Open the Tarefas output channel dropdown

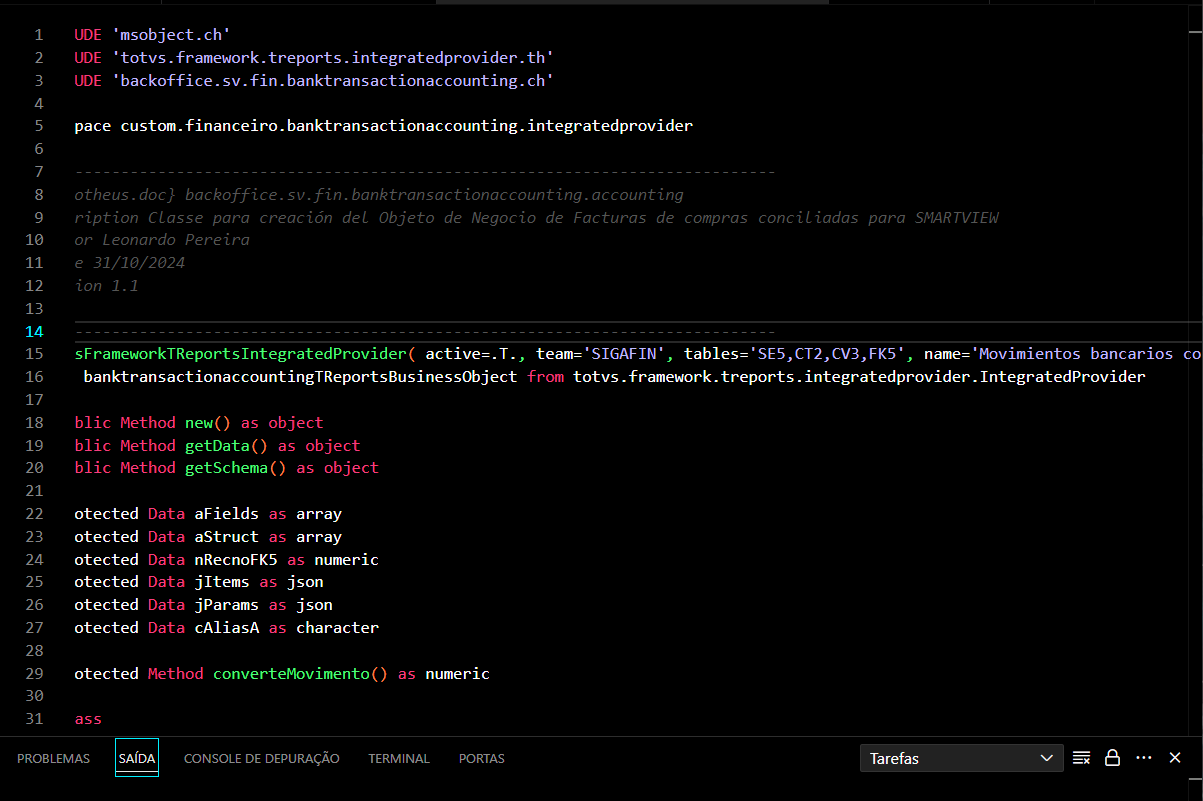pos(961,759)
